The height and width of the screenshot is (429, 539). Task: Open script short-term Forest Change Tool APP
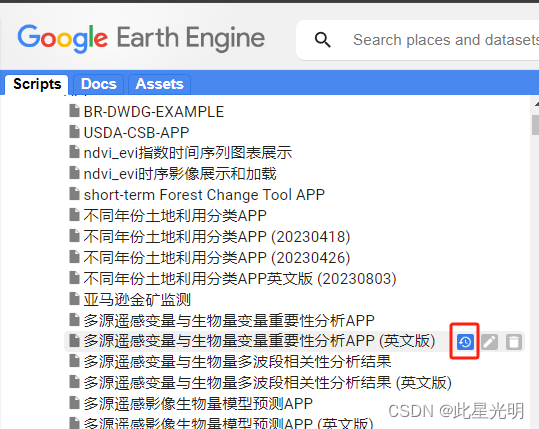point(204,195)
